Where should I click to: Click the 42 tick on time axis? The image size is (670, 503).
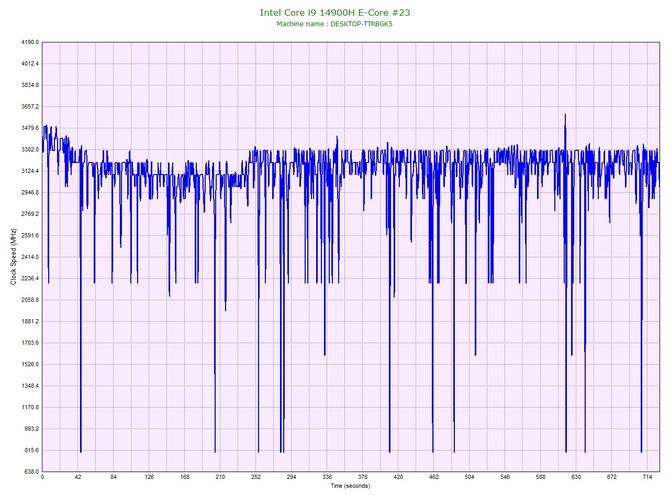point(78,477)
